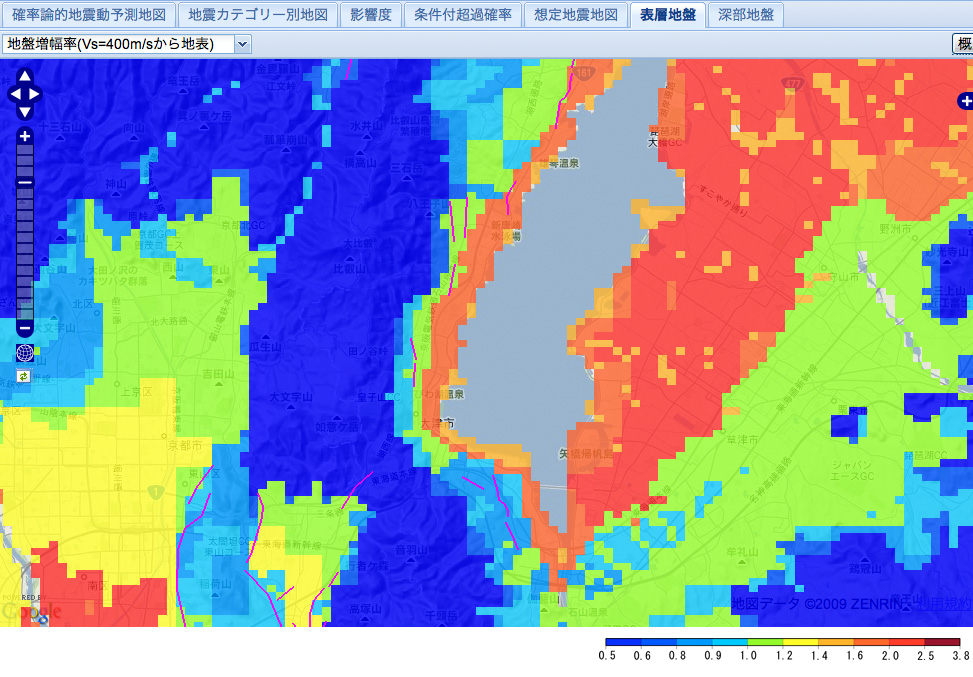Switch to the 確率論的地震動予測地図 tab
The image size is (973, 677).
pos(89,15)
